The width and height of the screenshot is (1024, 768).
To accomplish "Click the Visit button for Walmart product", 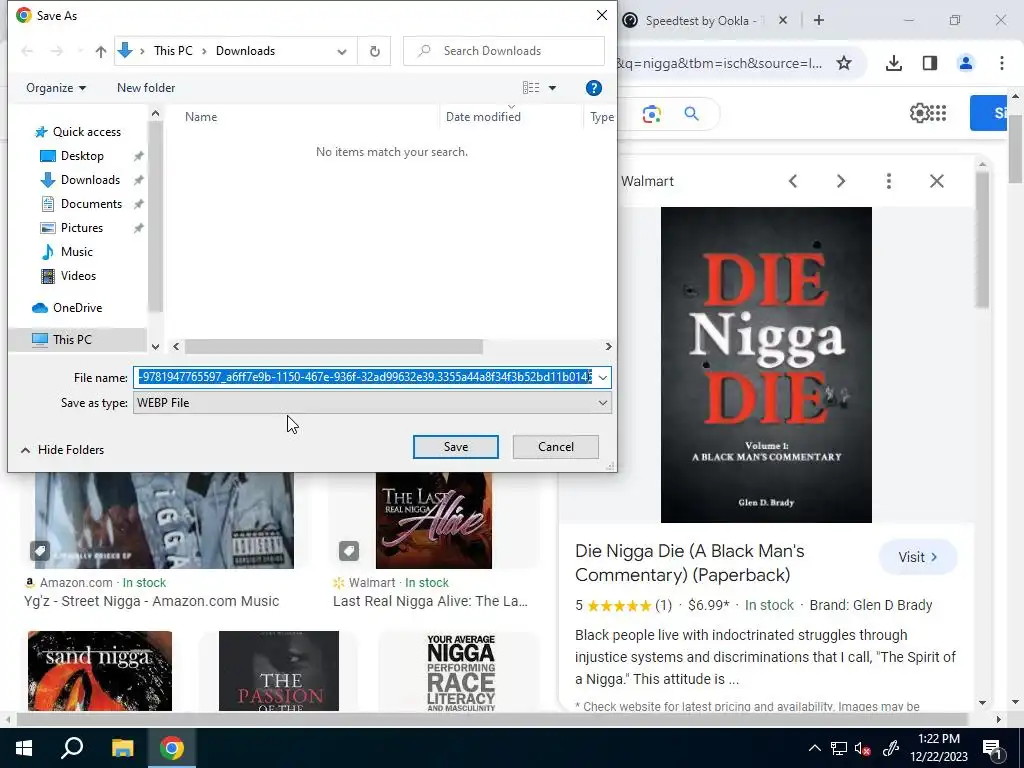I will [918, 557].
